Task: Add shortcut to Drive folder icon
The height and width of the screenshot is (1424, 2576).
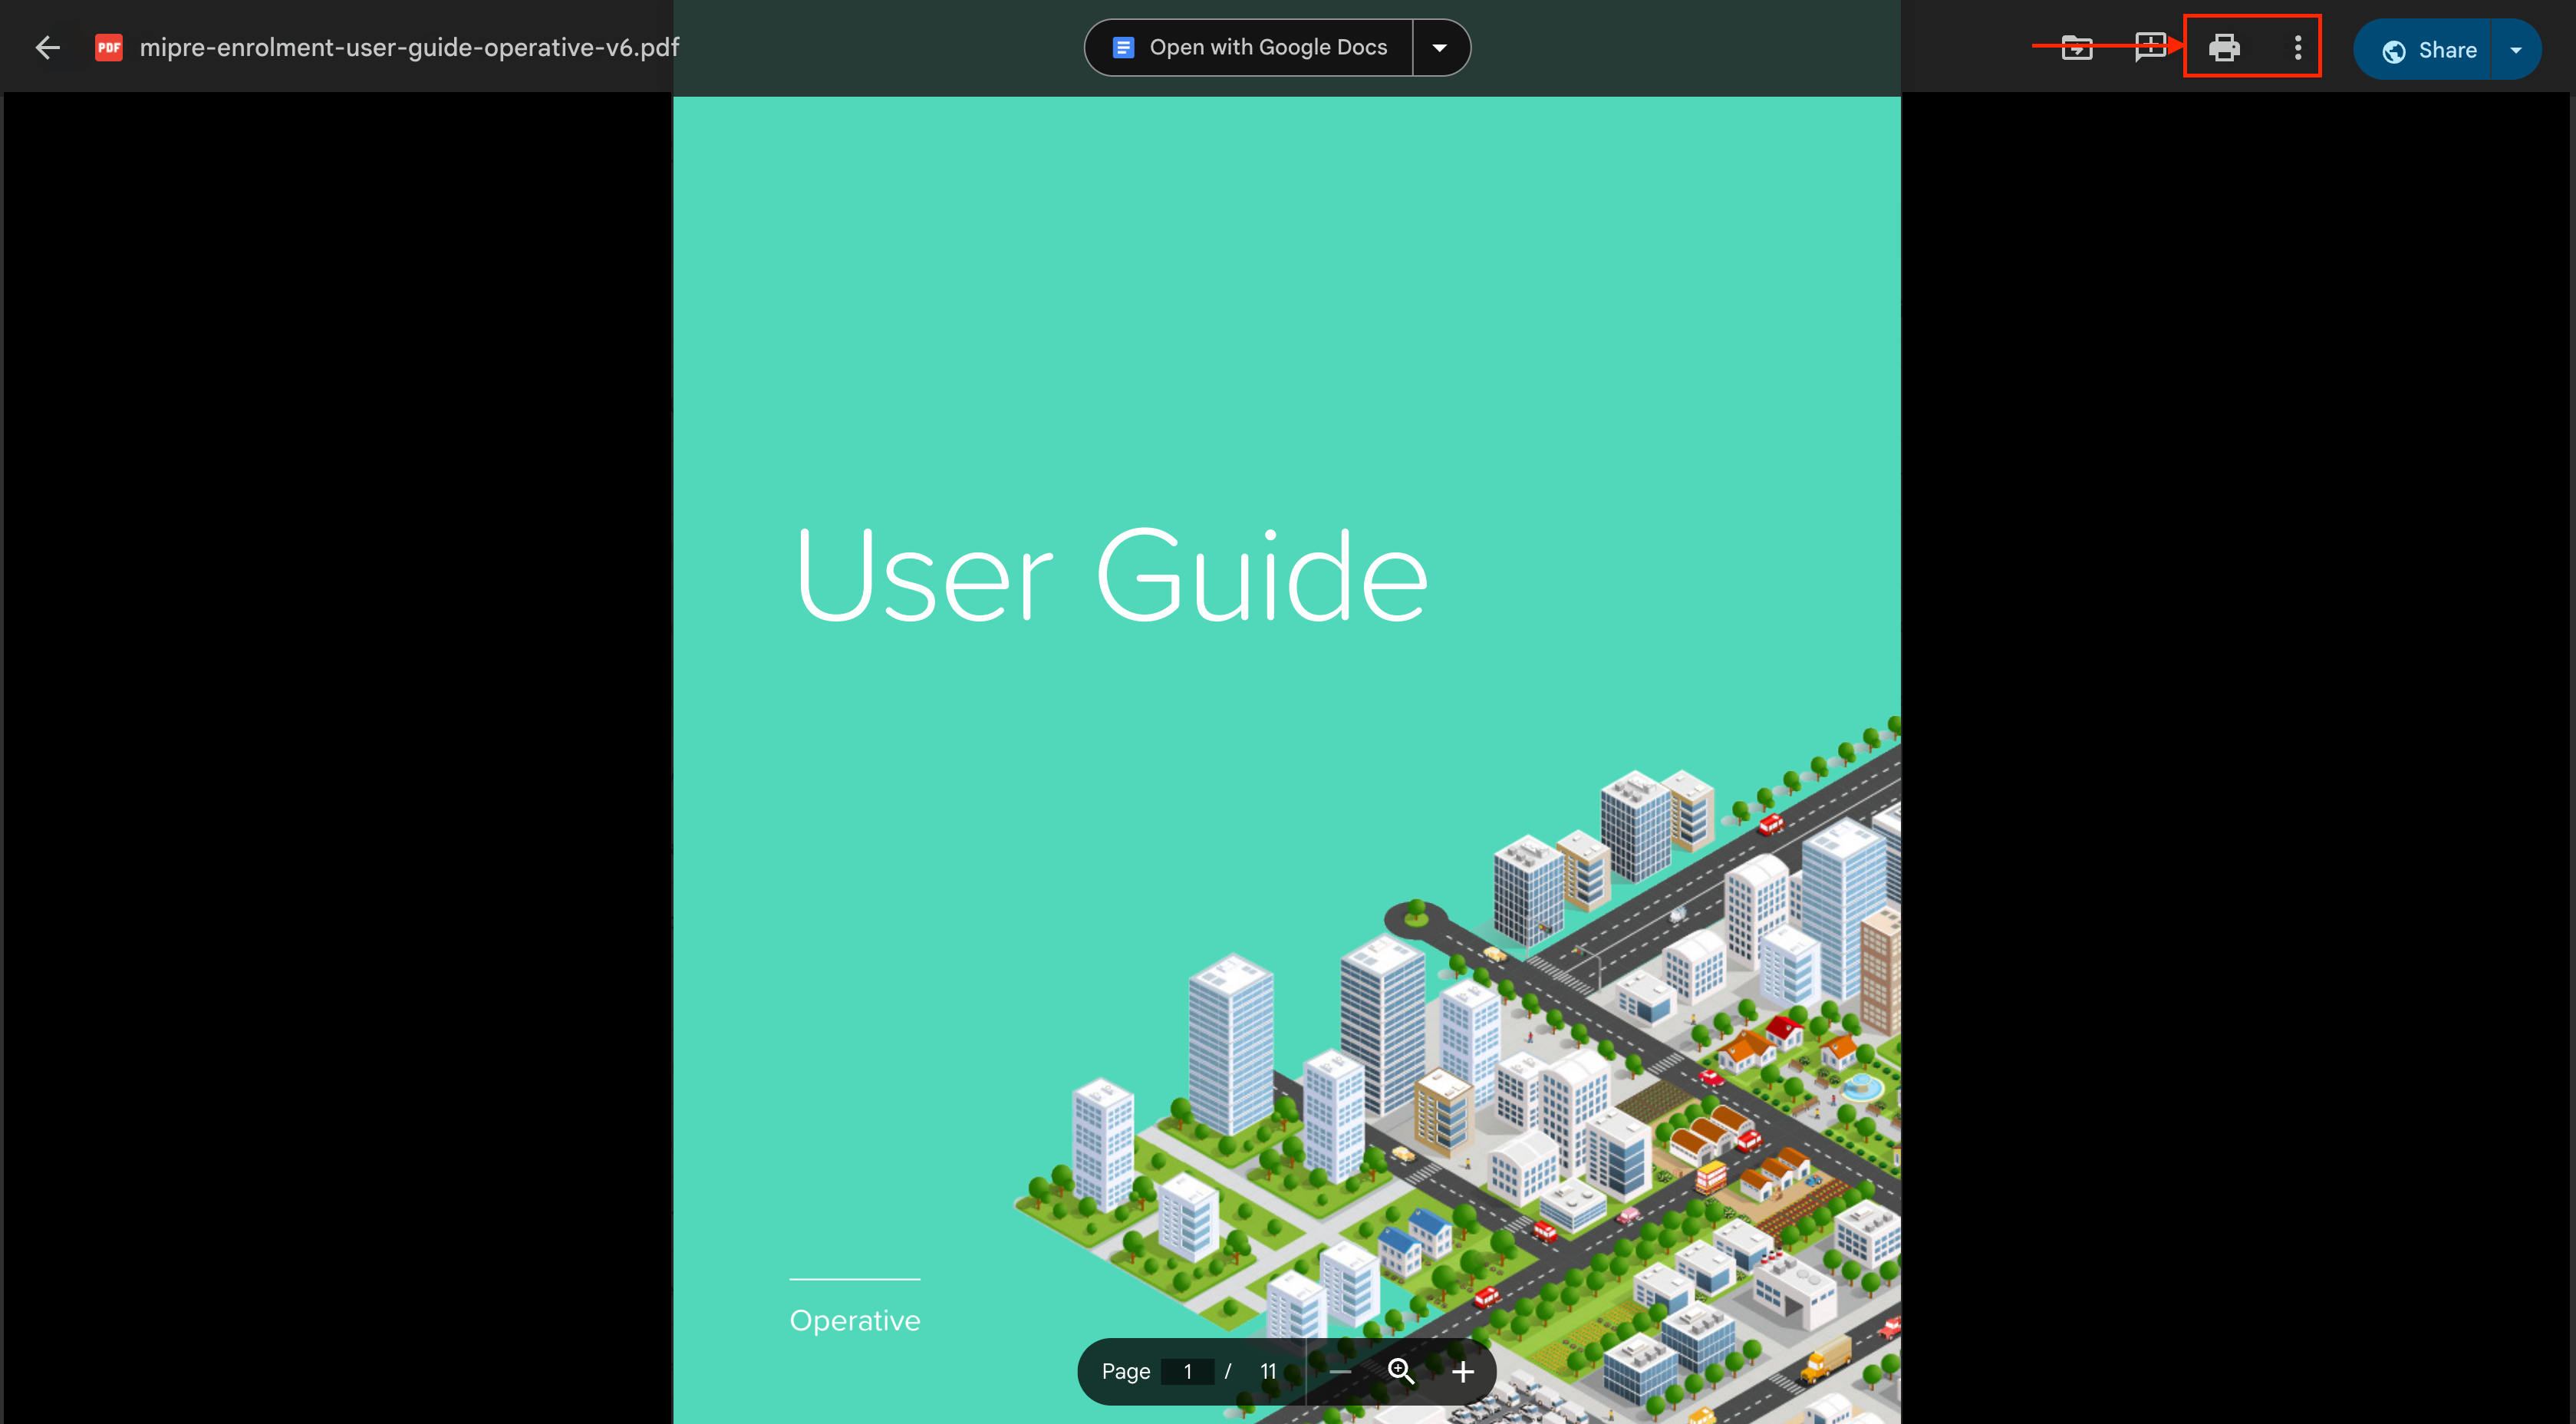Action: coord(2077,47)
